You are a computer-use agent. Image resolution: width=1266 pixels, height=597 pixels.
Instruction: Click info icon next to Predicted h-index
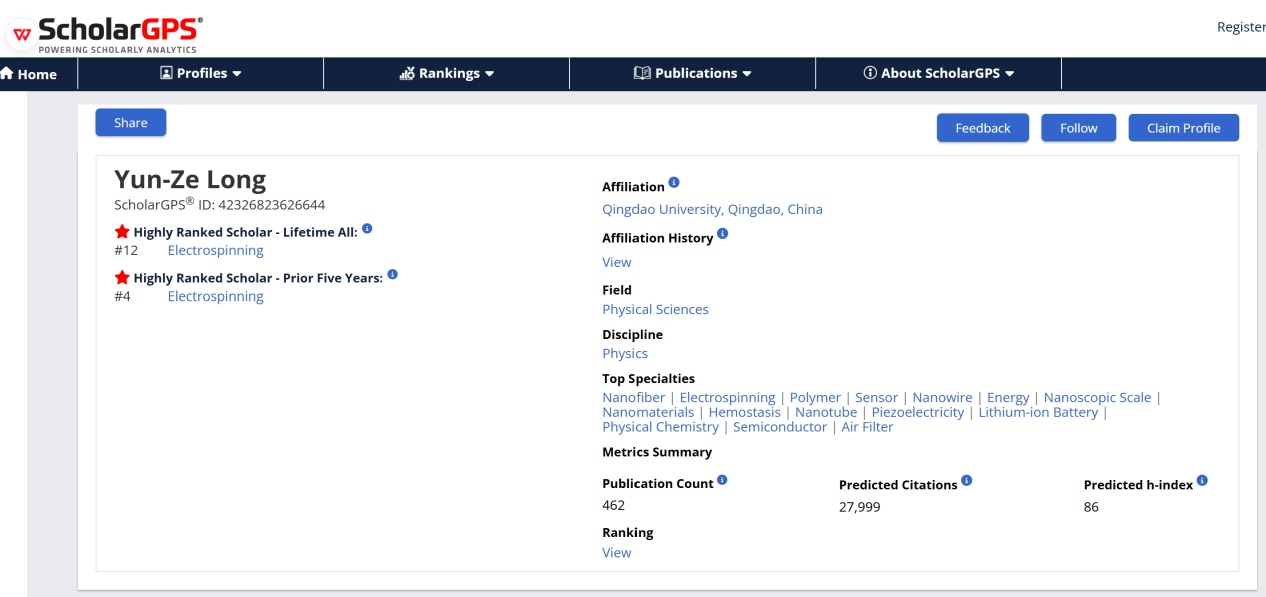pos(1202,481)
